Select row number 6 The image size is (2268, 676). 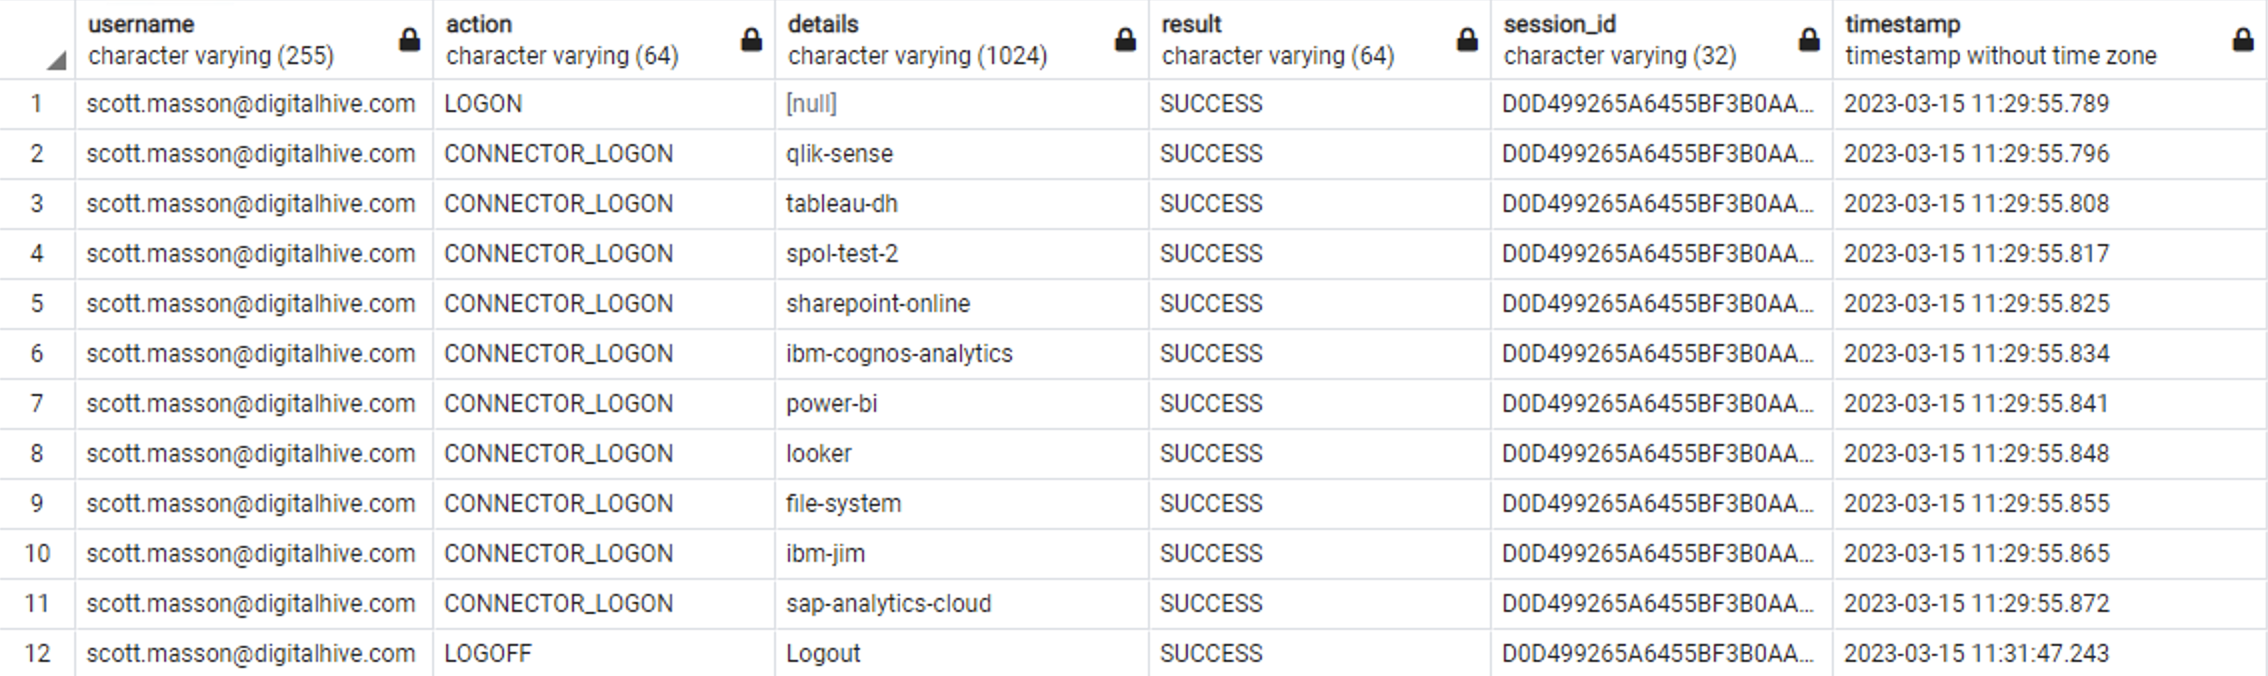coord(37,354)
